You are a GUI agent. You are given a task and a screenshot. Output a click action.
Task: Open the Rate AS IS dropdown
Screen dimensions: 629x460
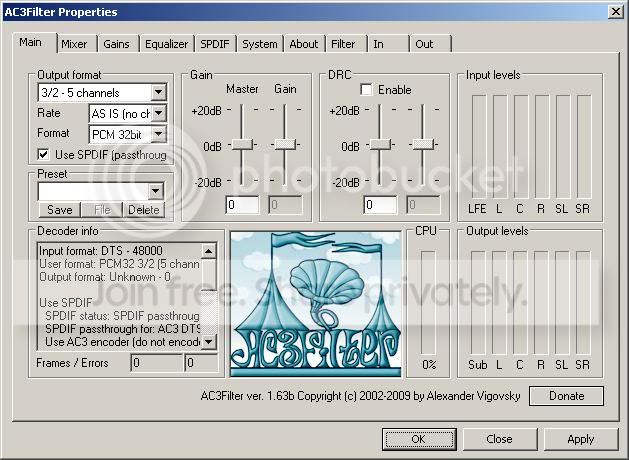click(x=159, y=113)
